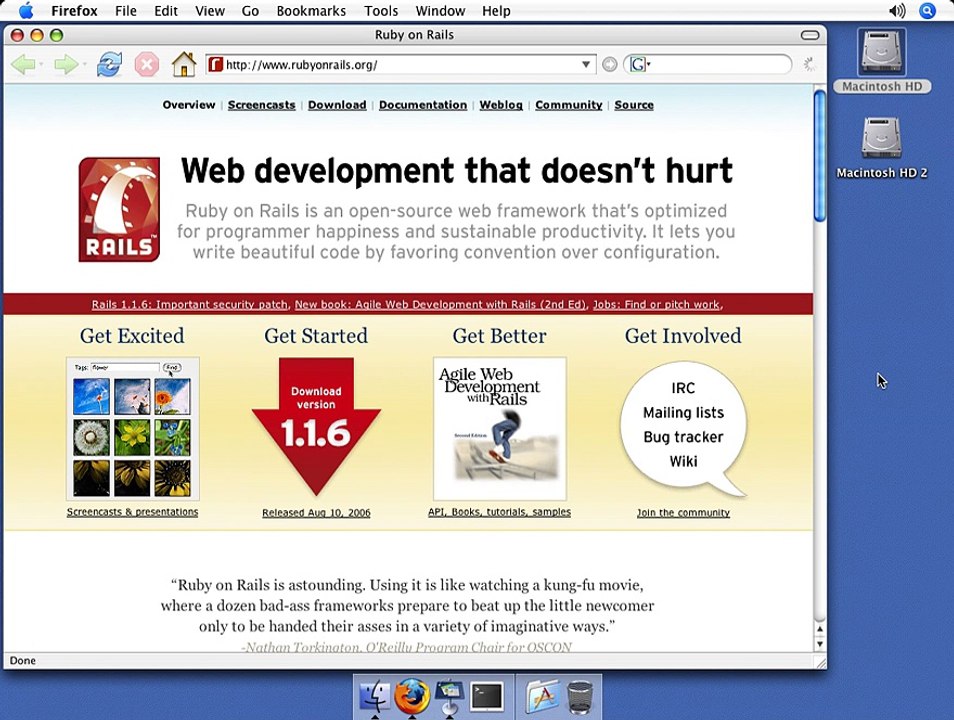Open the View menu
Image resolution: width=954 pixels, height=720 pixels.
[x=210, y=11]
